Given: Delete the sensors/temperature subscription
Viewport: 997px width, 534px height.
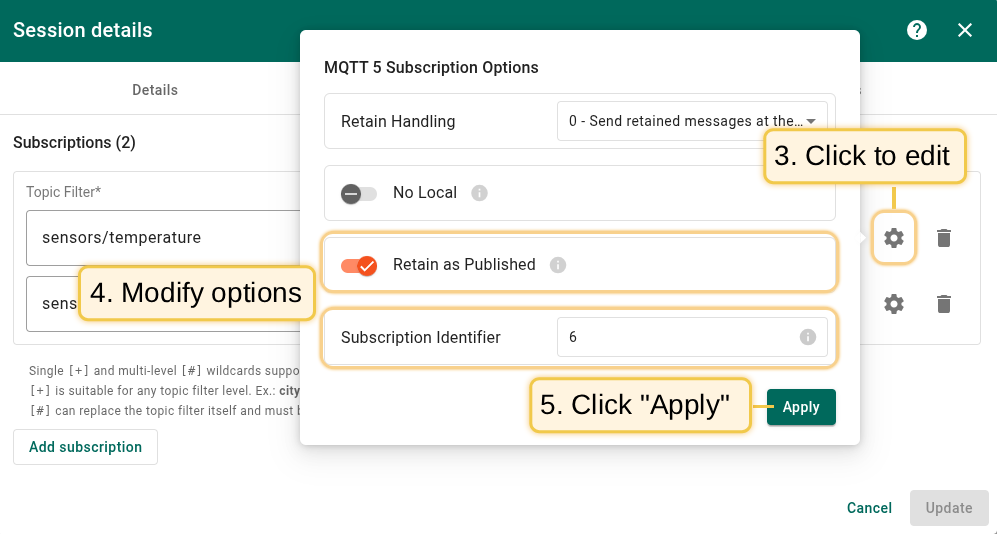Looking at the screenshot, I should tap(943, 238).
